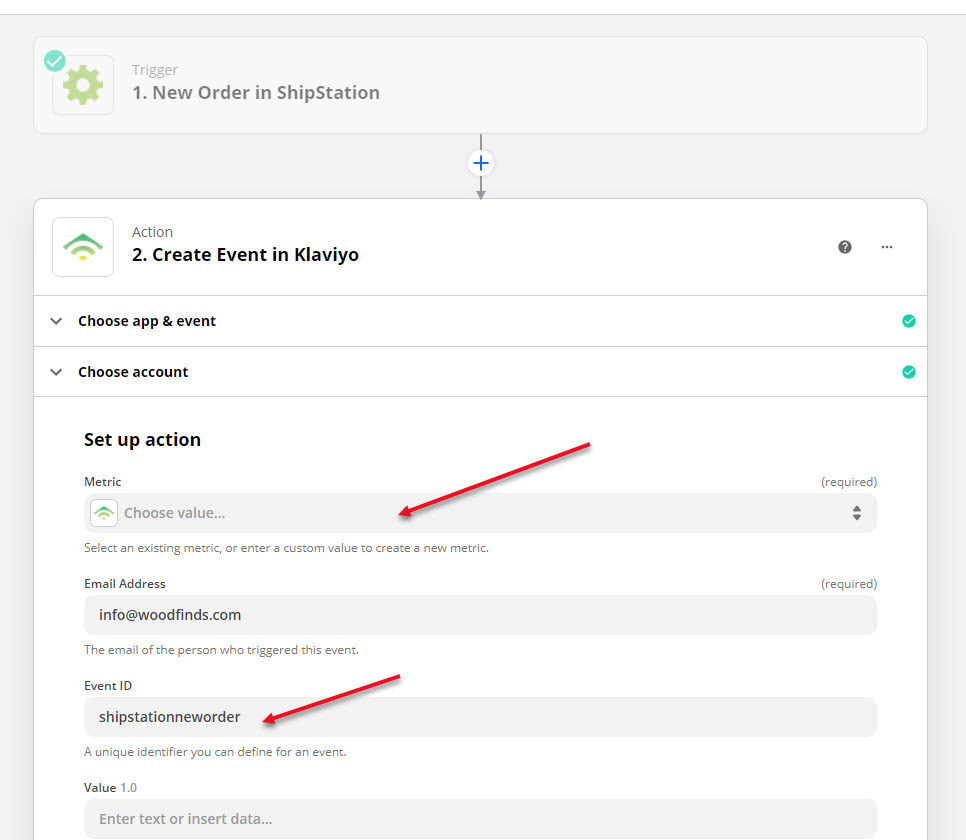Click the Klaviyo icon inside Metric field
The width and height of the screenshot is (966, 840).
pos(104,513)
